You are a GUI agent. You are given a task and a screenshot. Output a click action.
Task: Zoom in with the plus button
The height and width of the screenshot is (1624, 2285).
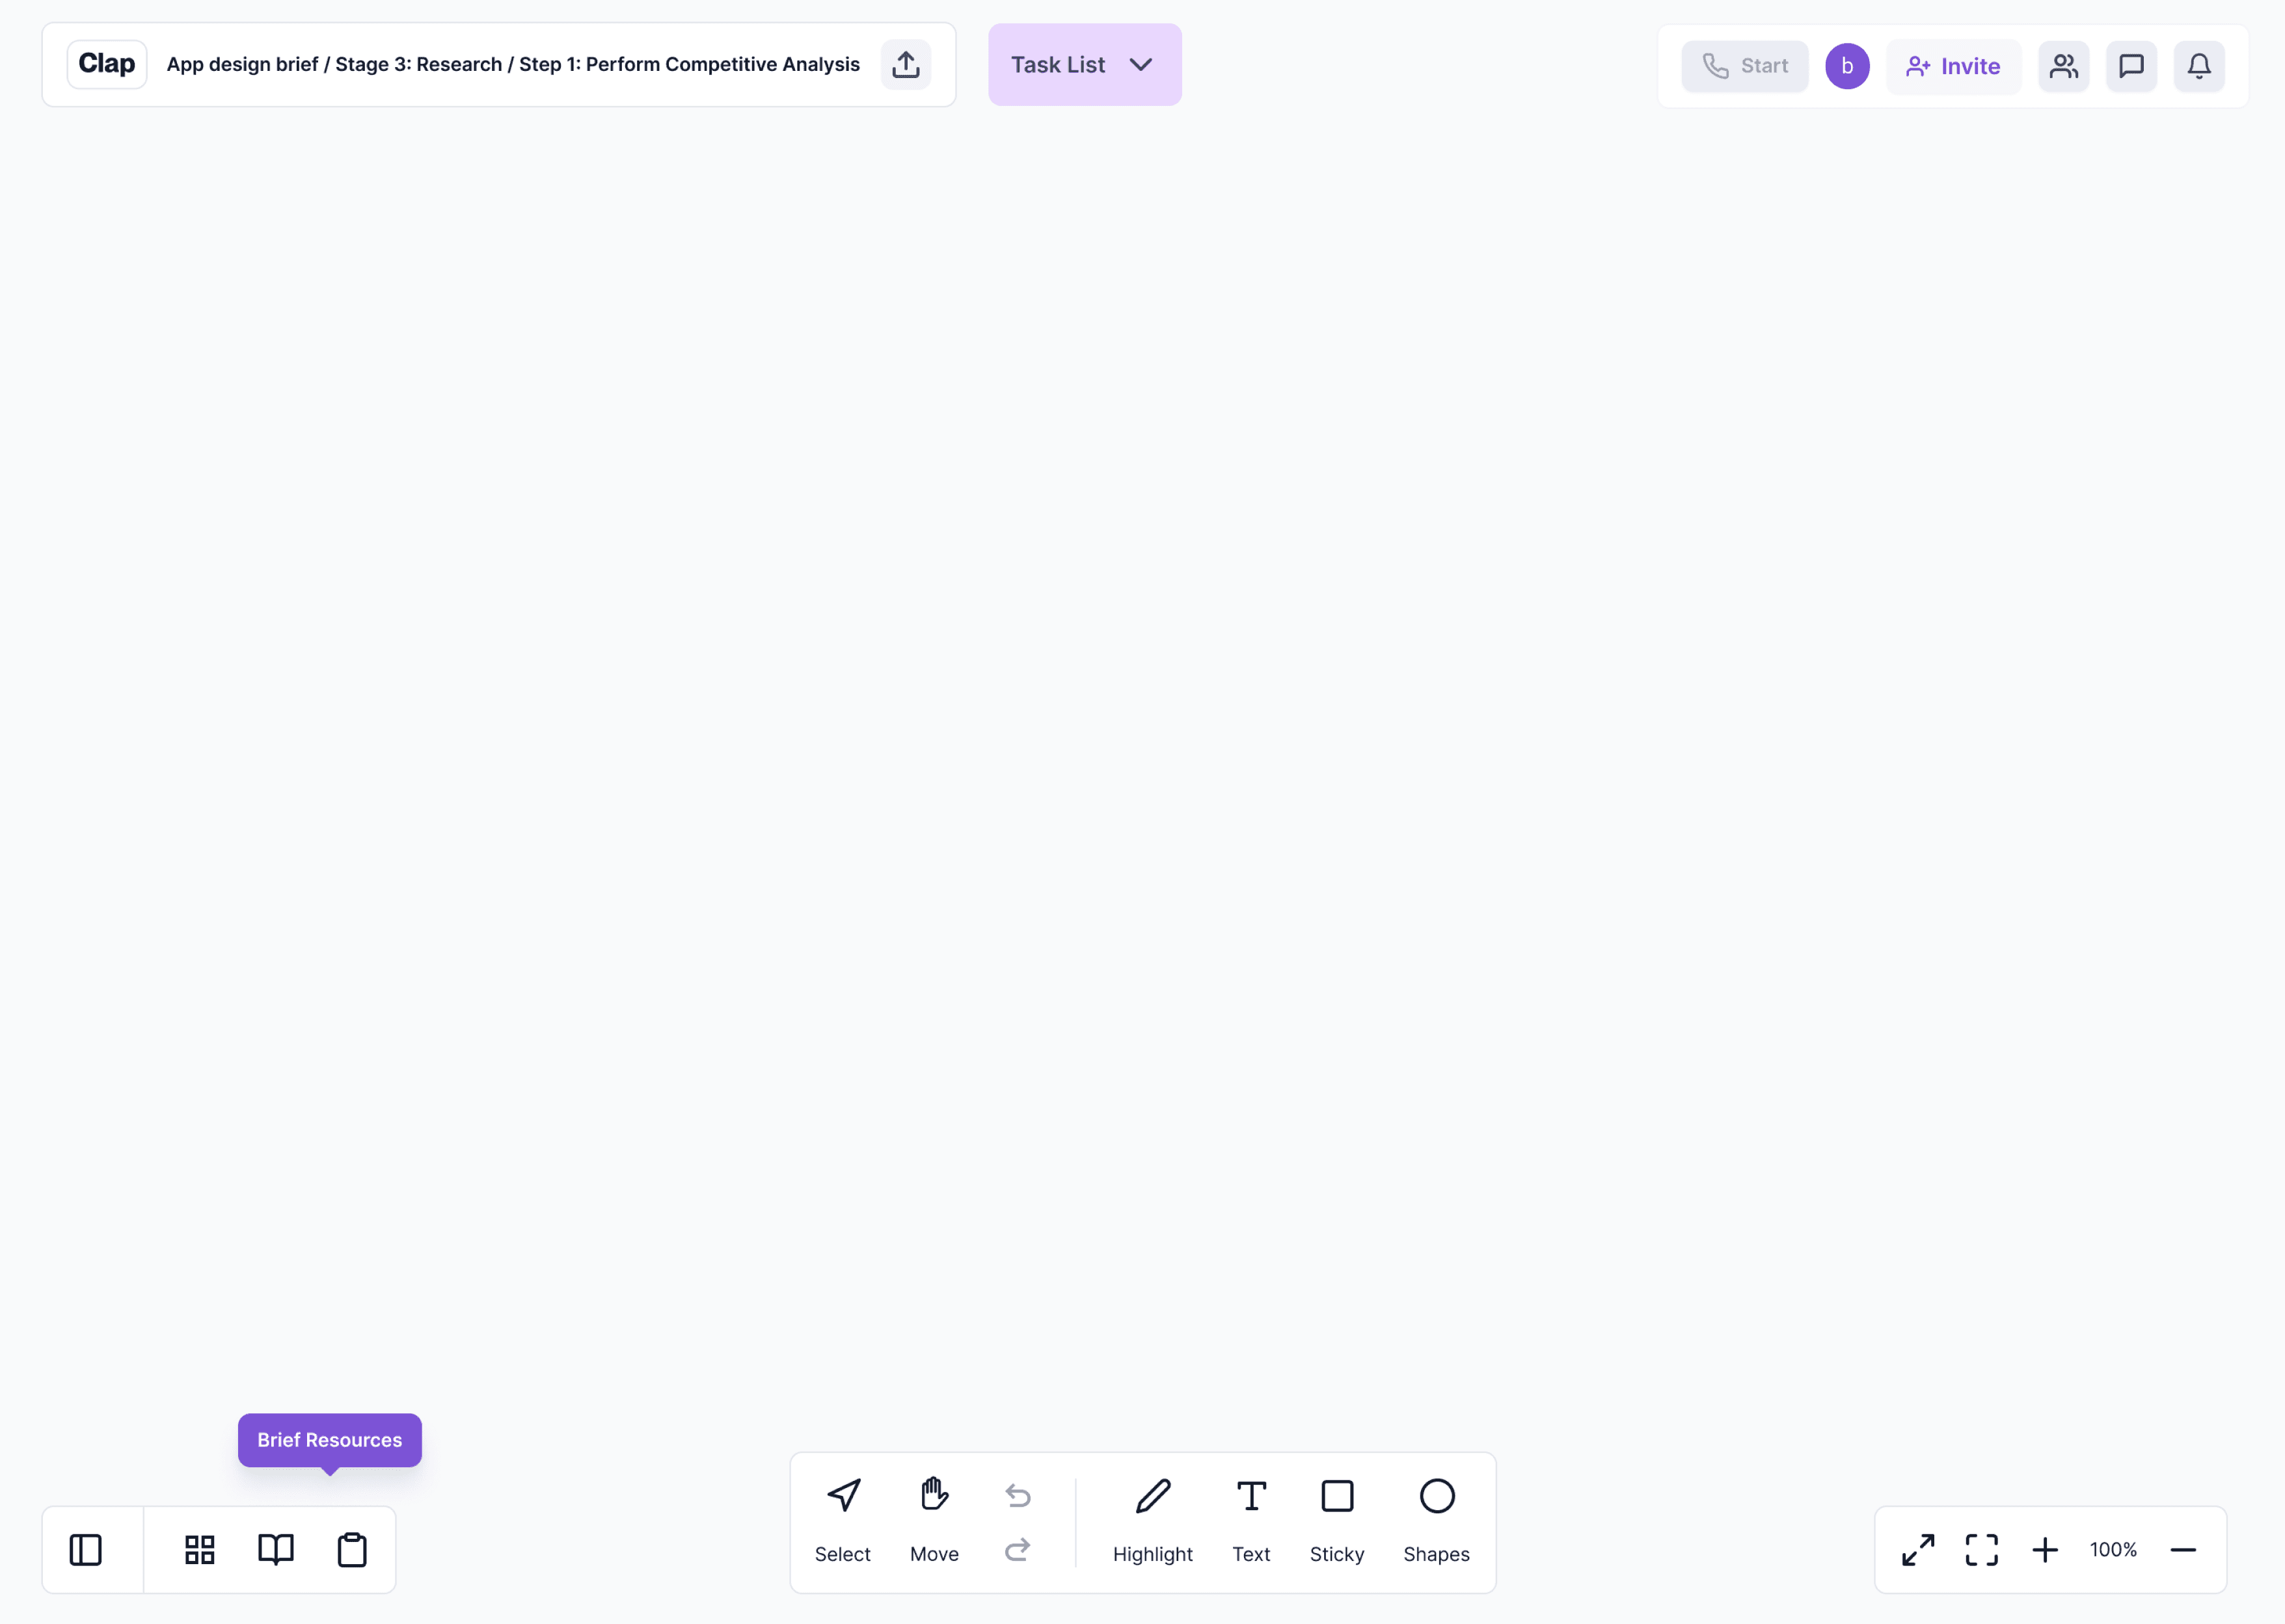click(x=2045, y=1550)
